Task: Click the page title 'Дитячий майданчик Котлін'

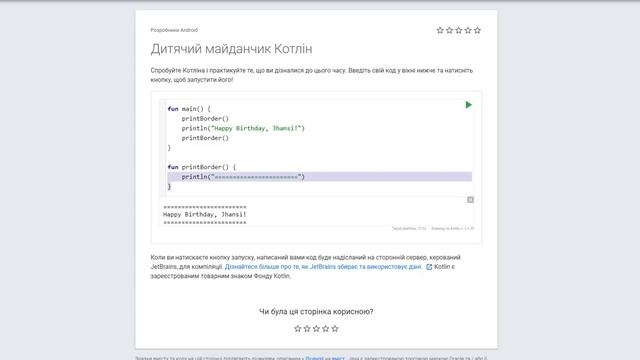Action: pyautogui.click(x=231, y=49)
